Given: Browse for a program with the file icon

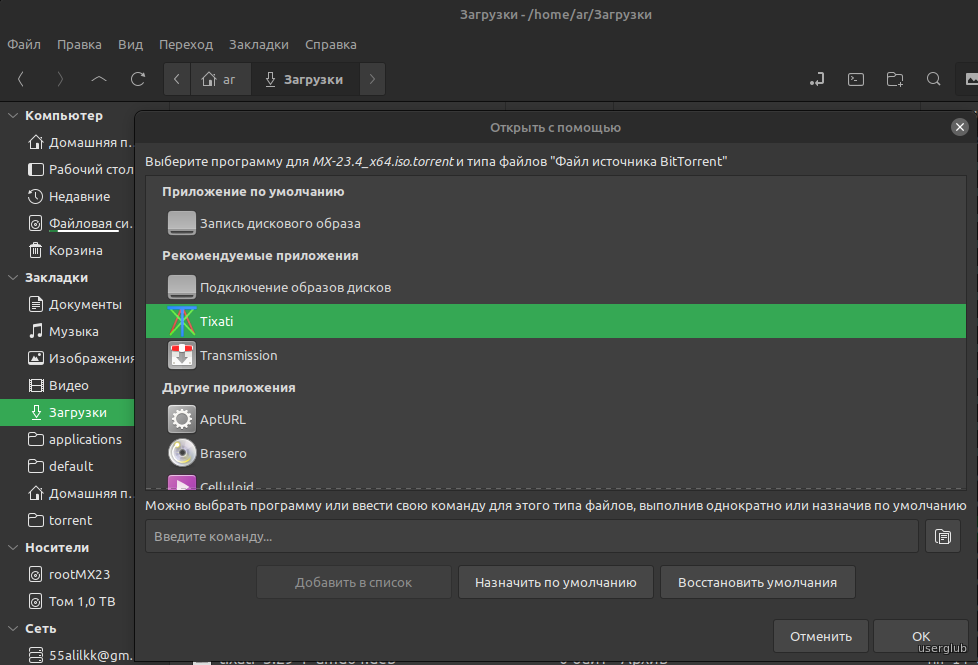Looking at the screenshot, I should pos(942,536).
